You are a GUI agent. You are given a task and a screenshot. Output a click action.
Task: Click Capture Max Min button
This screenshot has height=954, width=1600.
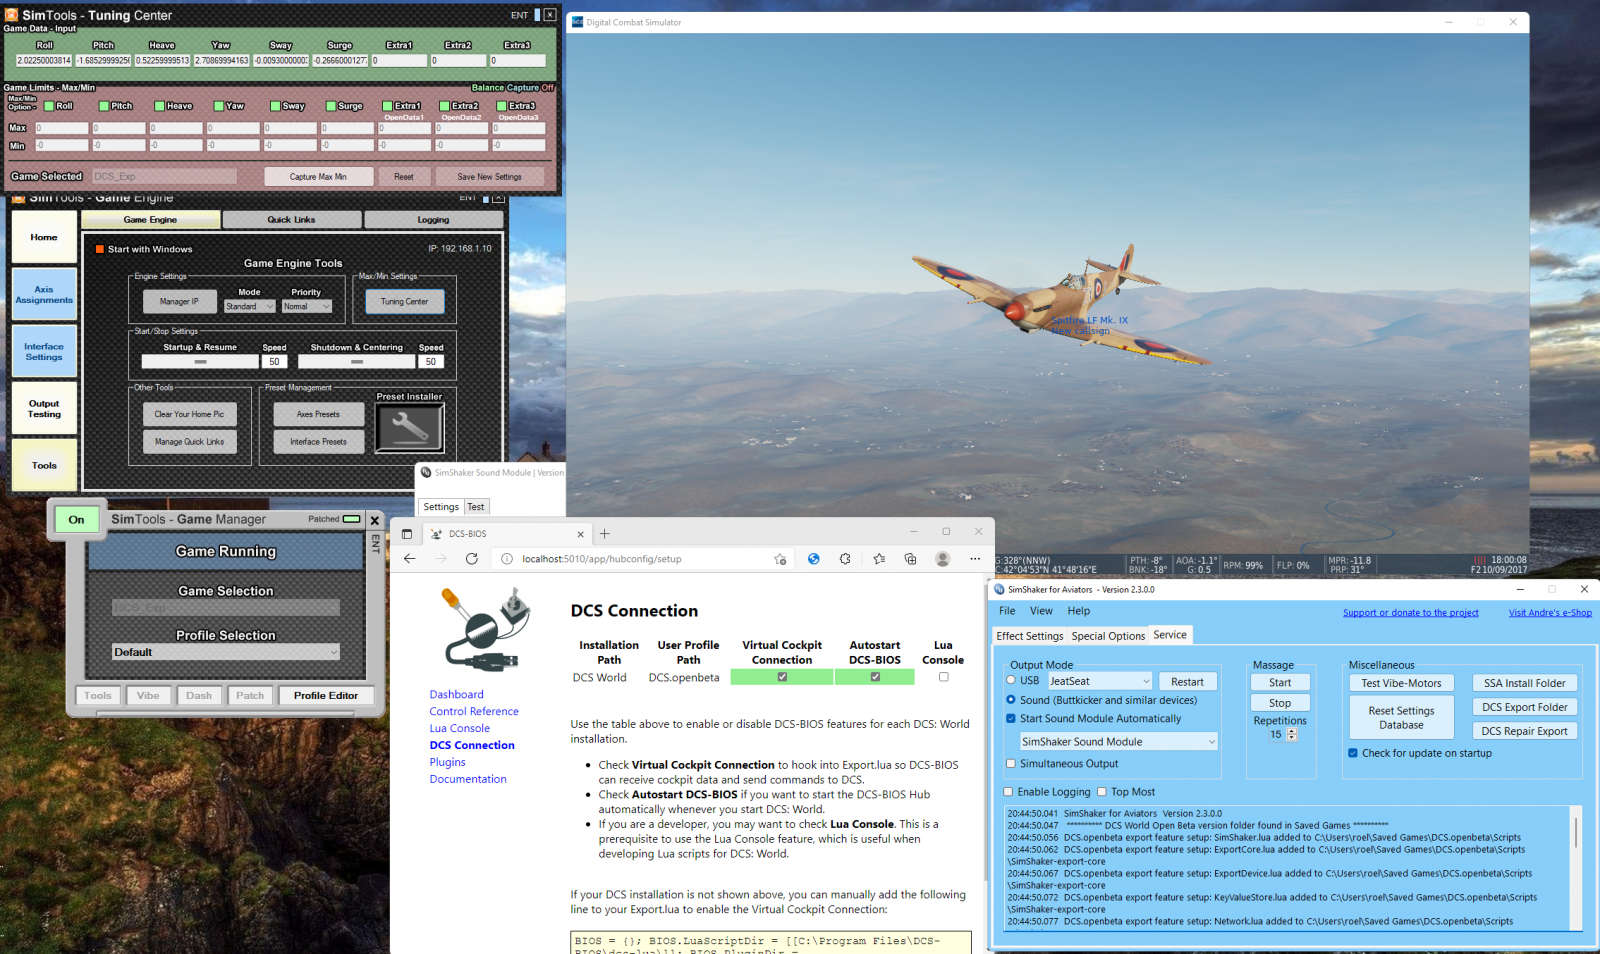click(318, 177)
